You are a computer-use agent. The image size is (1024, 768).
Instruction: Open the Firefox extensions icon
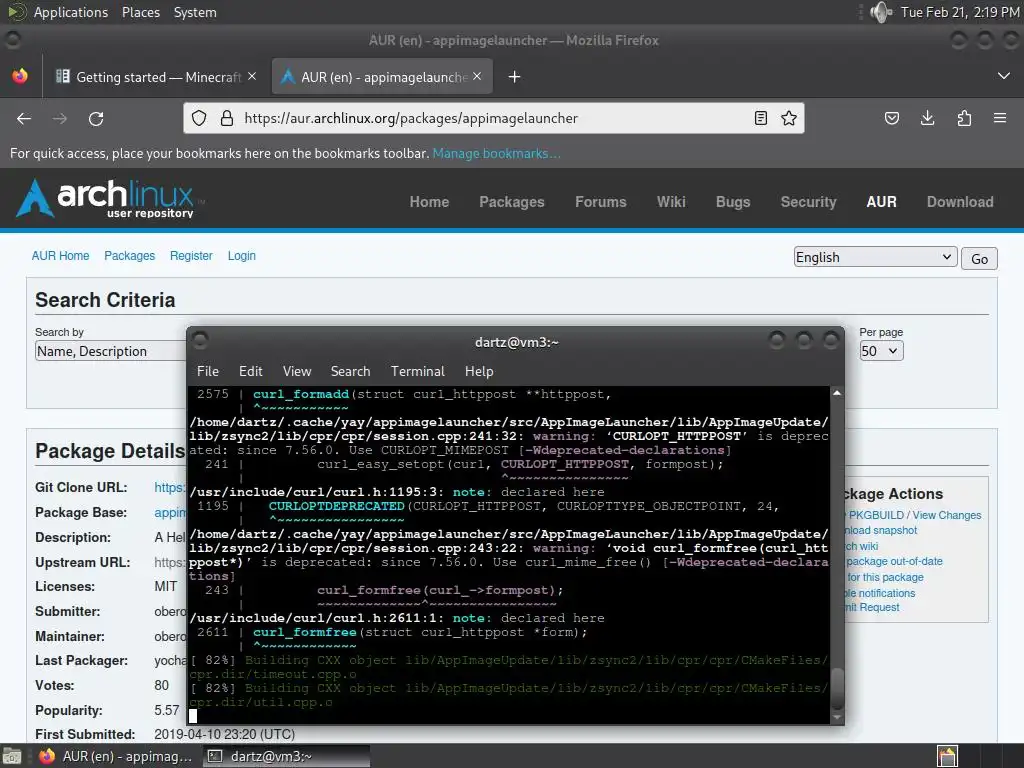pos(964,118)
